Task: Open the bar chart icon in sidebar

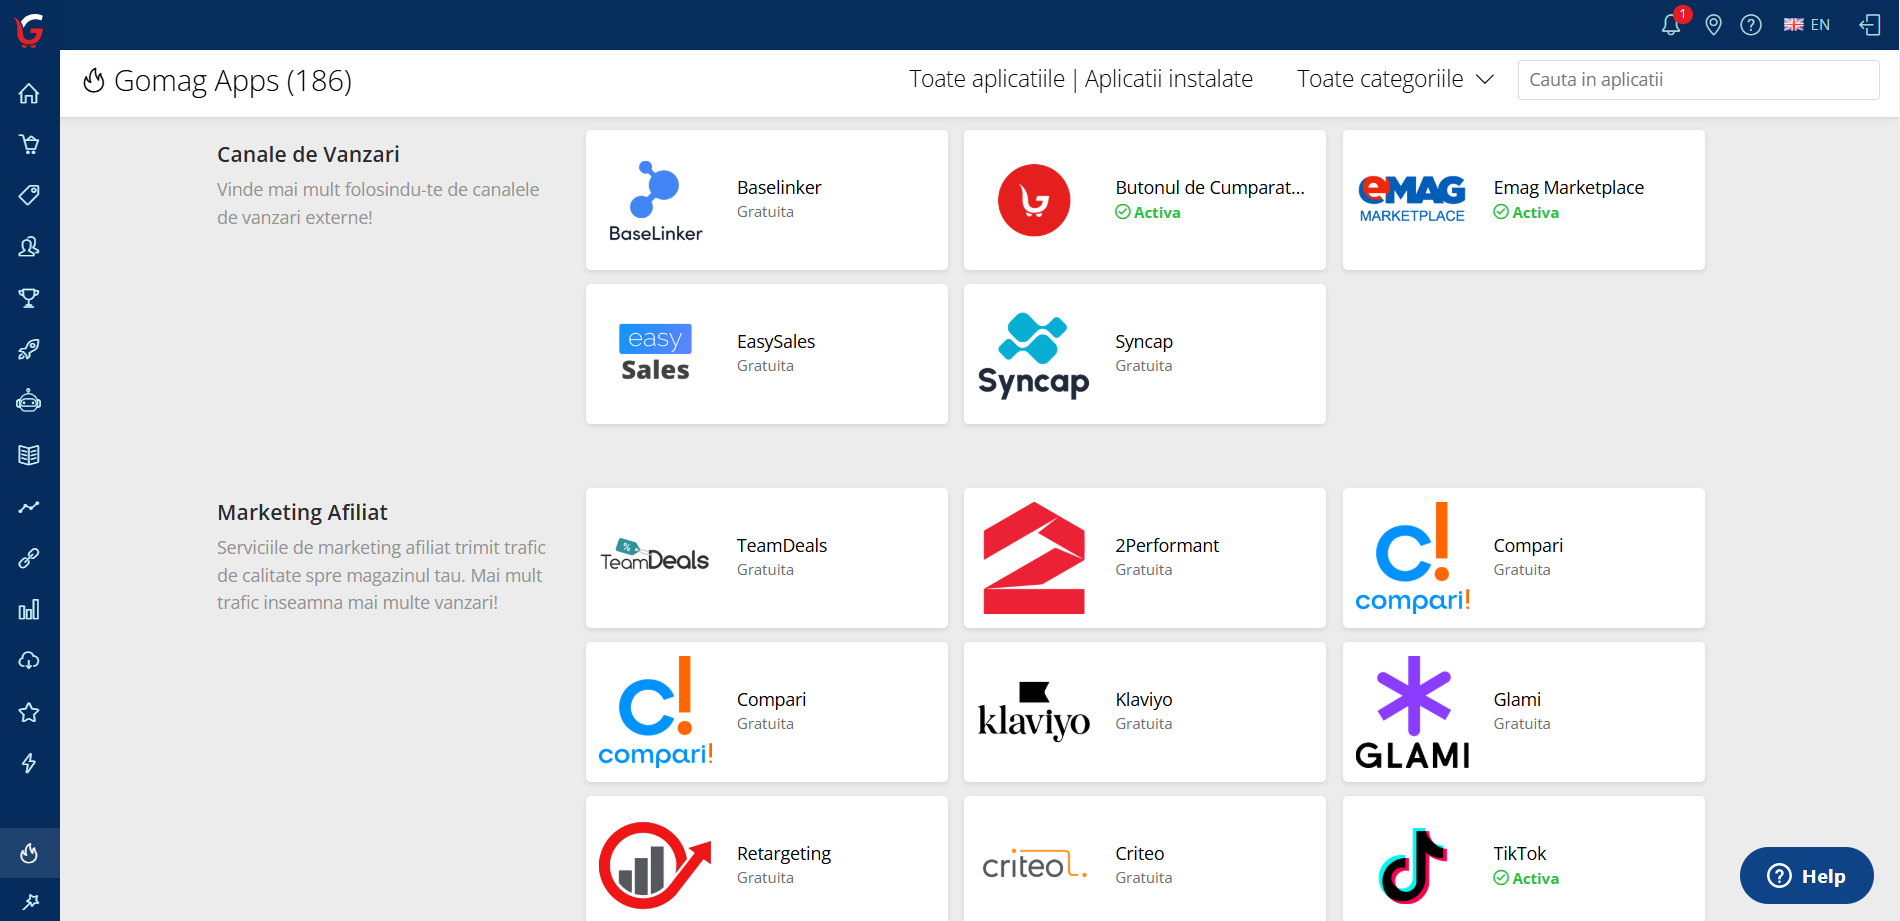Action: click(29, 609)
